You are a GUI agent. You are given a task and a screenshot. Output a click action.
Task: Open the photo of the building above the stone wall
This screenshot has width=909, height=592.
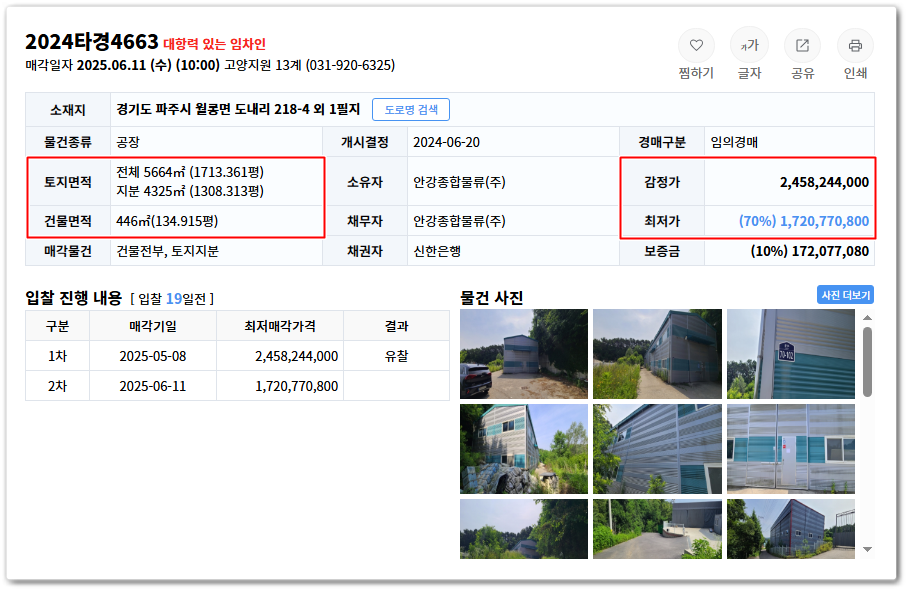(524, 449)
